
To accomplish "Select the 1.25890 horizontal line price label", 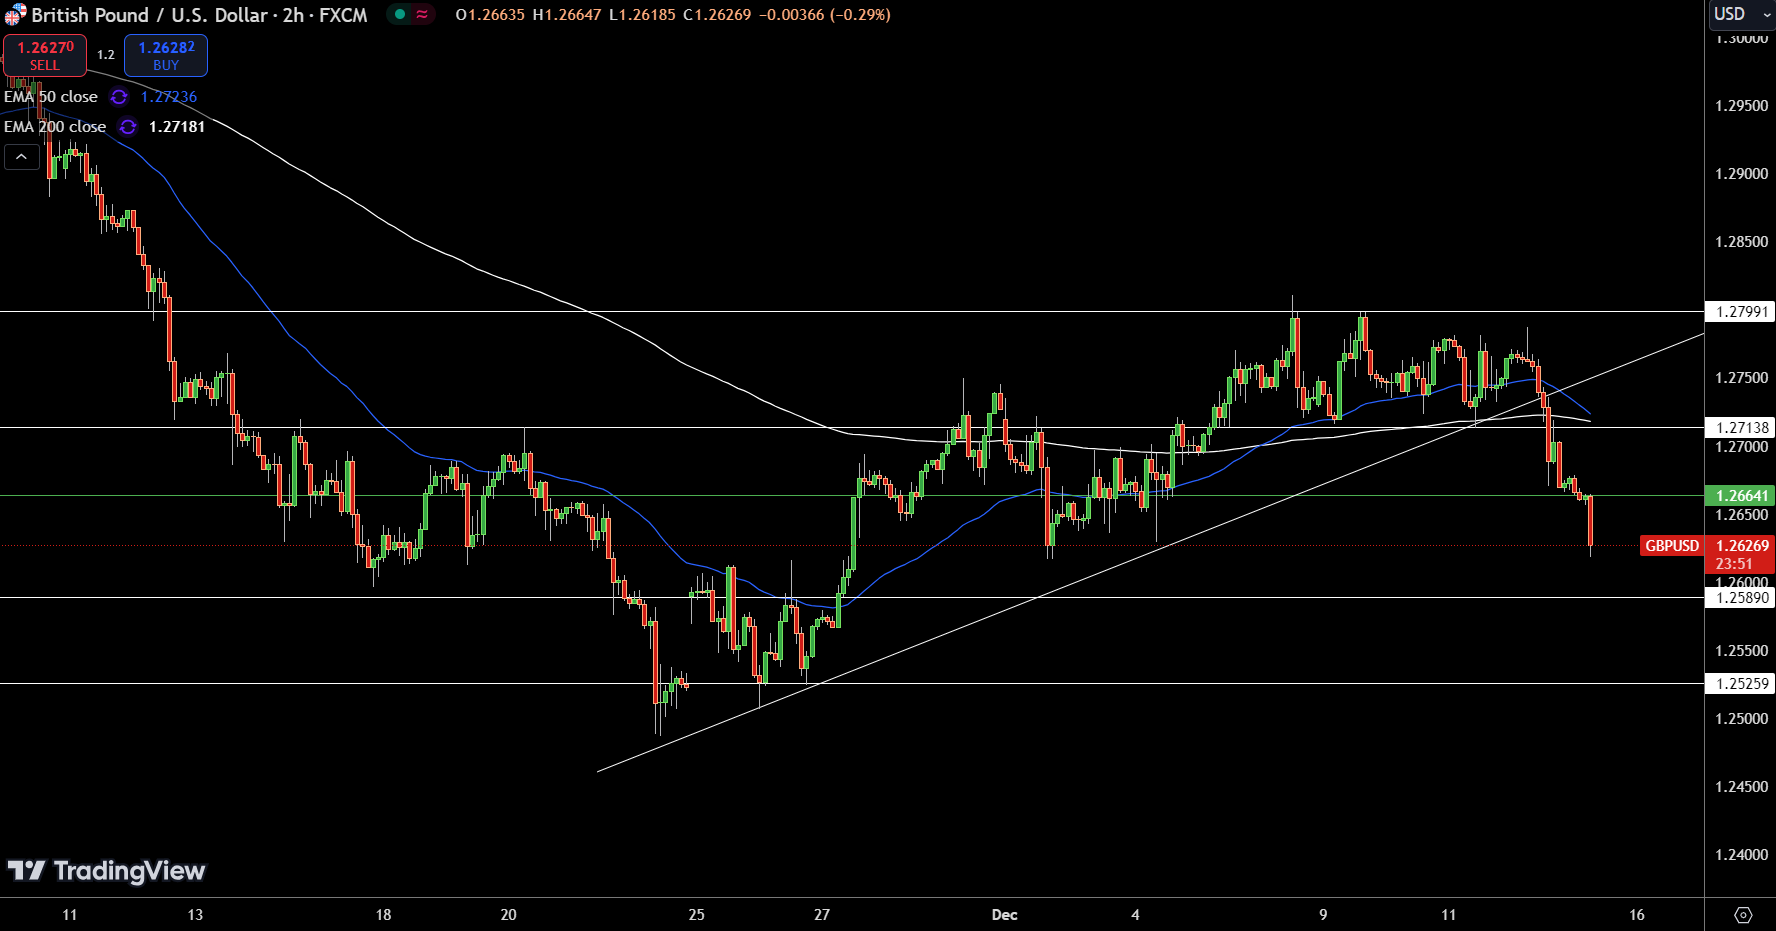I will (x=1741, y=598).
